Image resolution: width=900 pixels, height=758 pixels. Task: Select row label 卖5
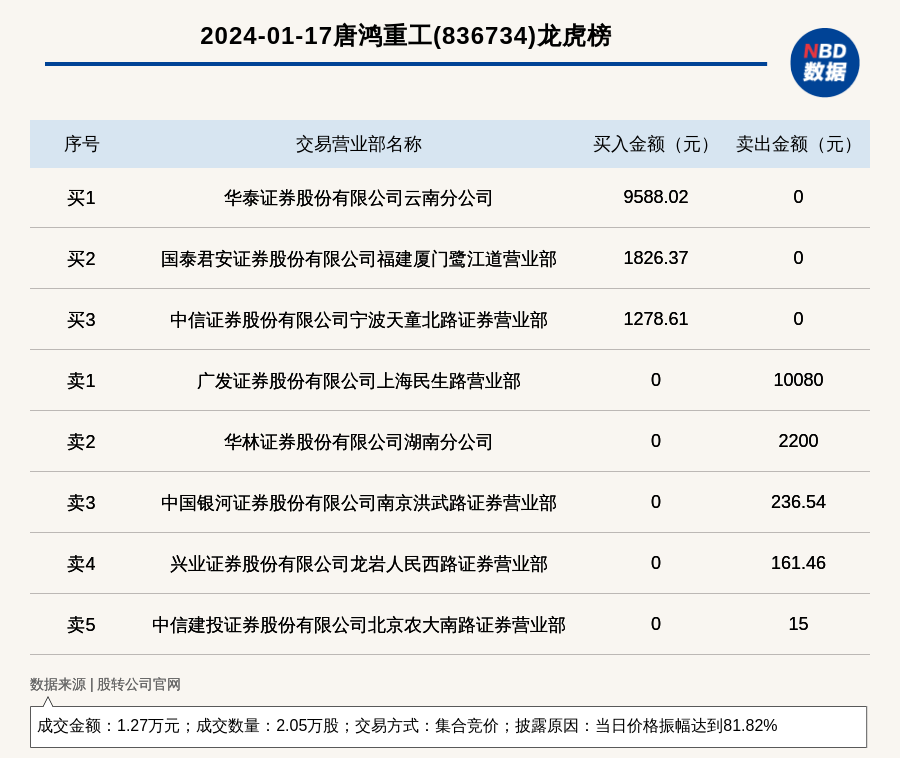[81, 624]
